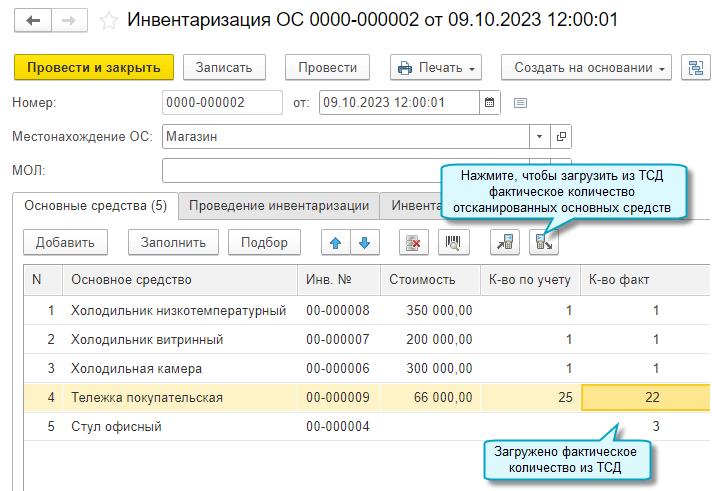This screenshot has height=491, width=712.
Task: Open calendar picker next to date field
Action: (490, 102)
